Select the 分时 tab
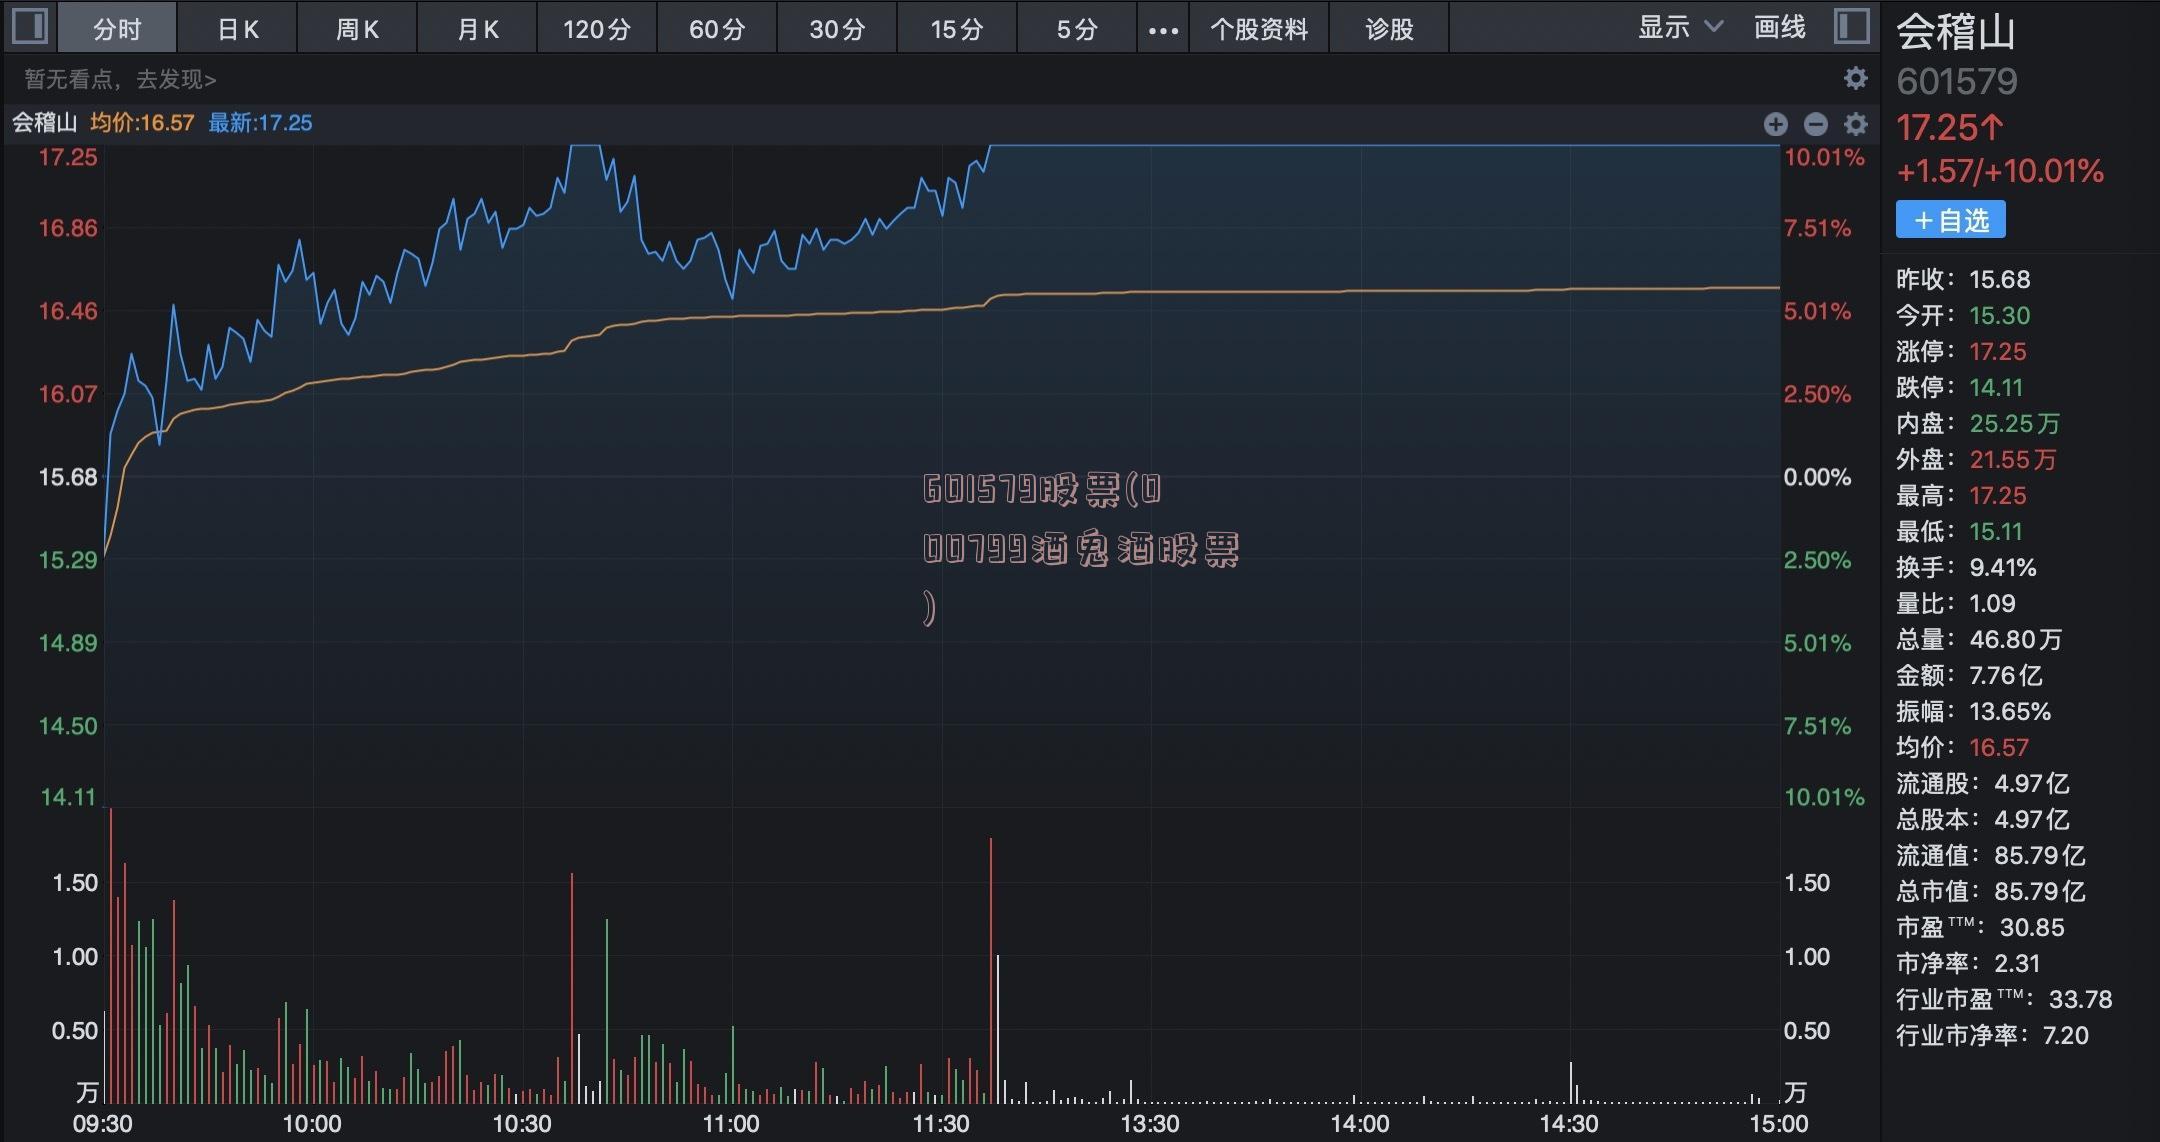This screenshot has height=1142, width=2160. 117,29
